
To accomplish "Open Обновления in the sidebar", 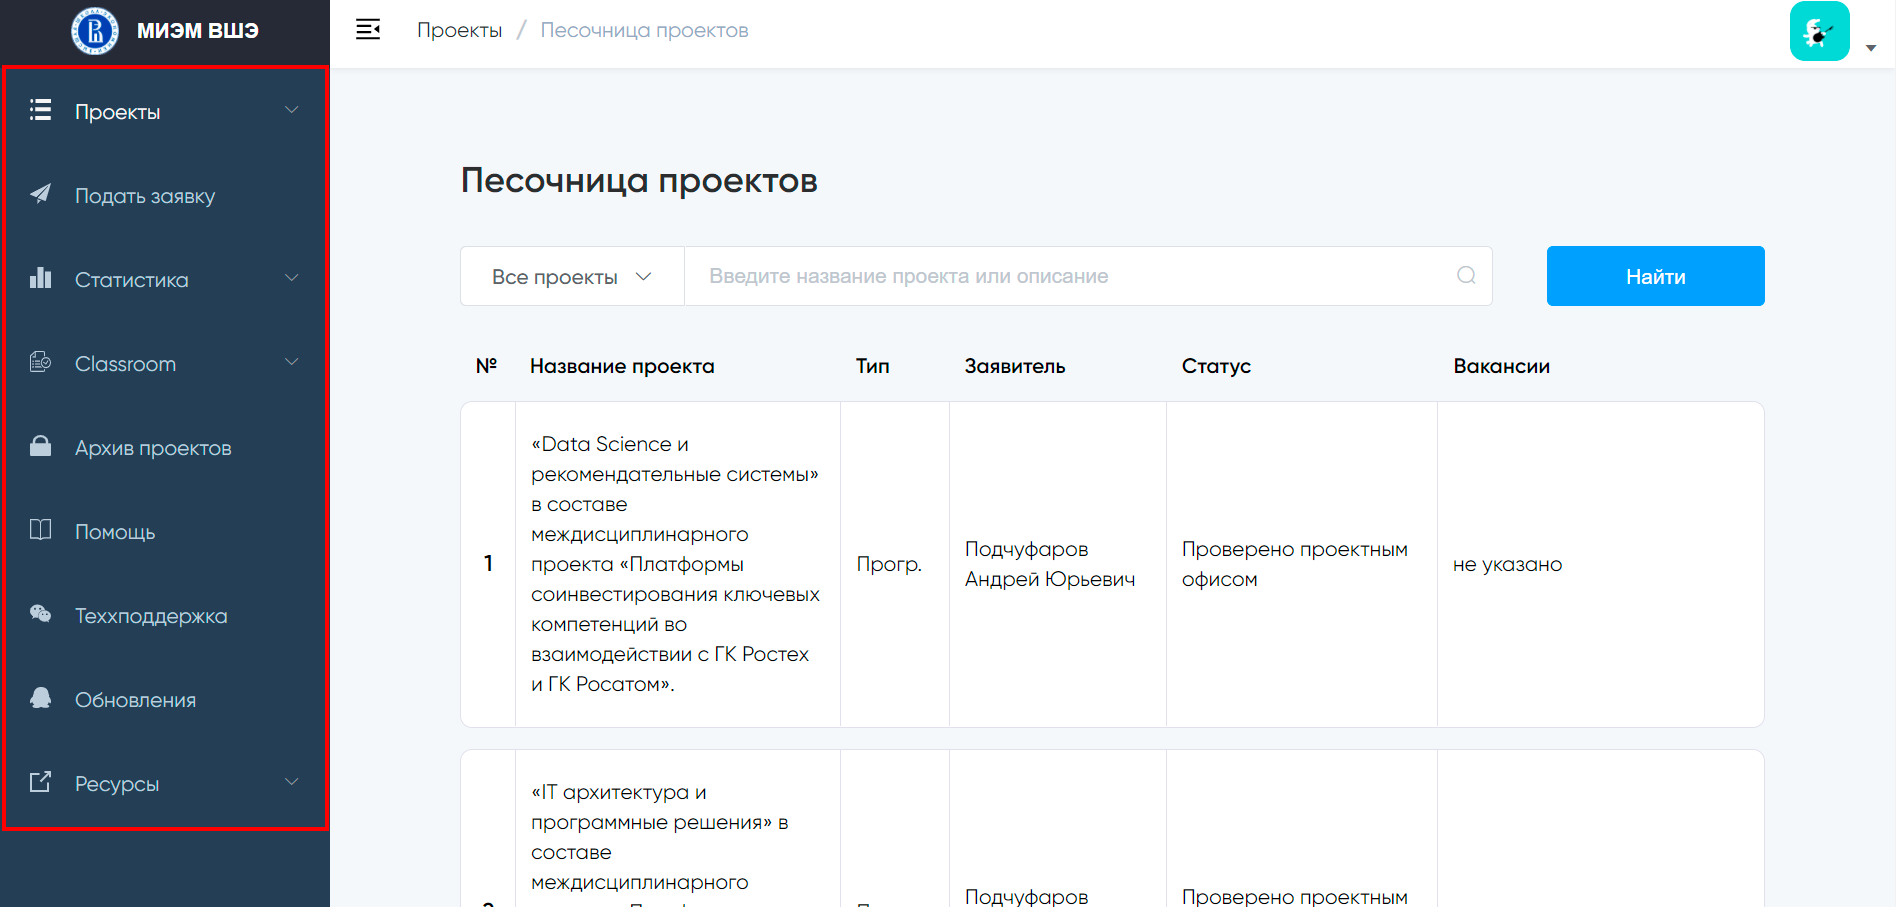I will click(x=165, y=699).
